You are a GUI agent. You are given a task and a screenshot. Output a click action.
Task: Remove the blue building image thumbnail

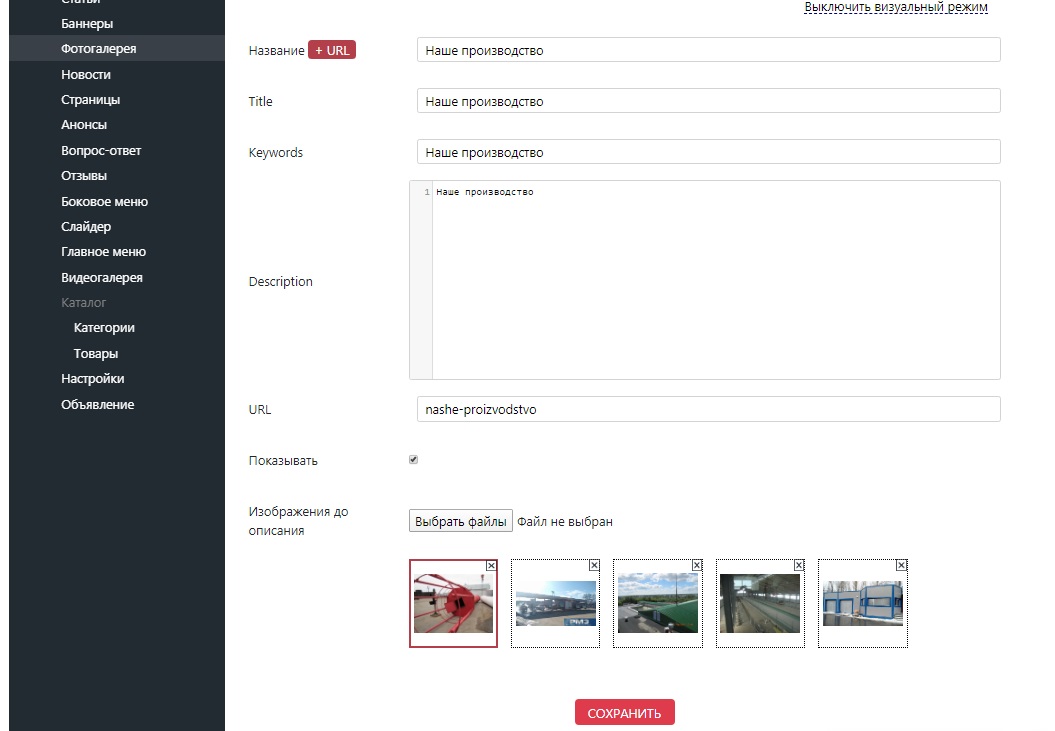(902, 565)
